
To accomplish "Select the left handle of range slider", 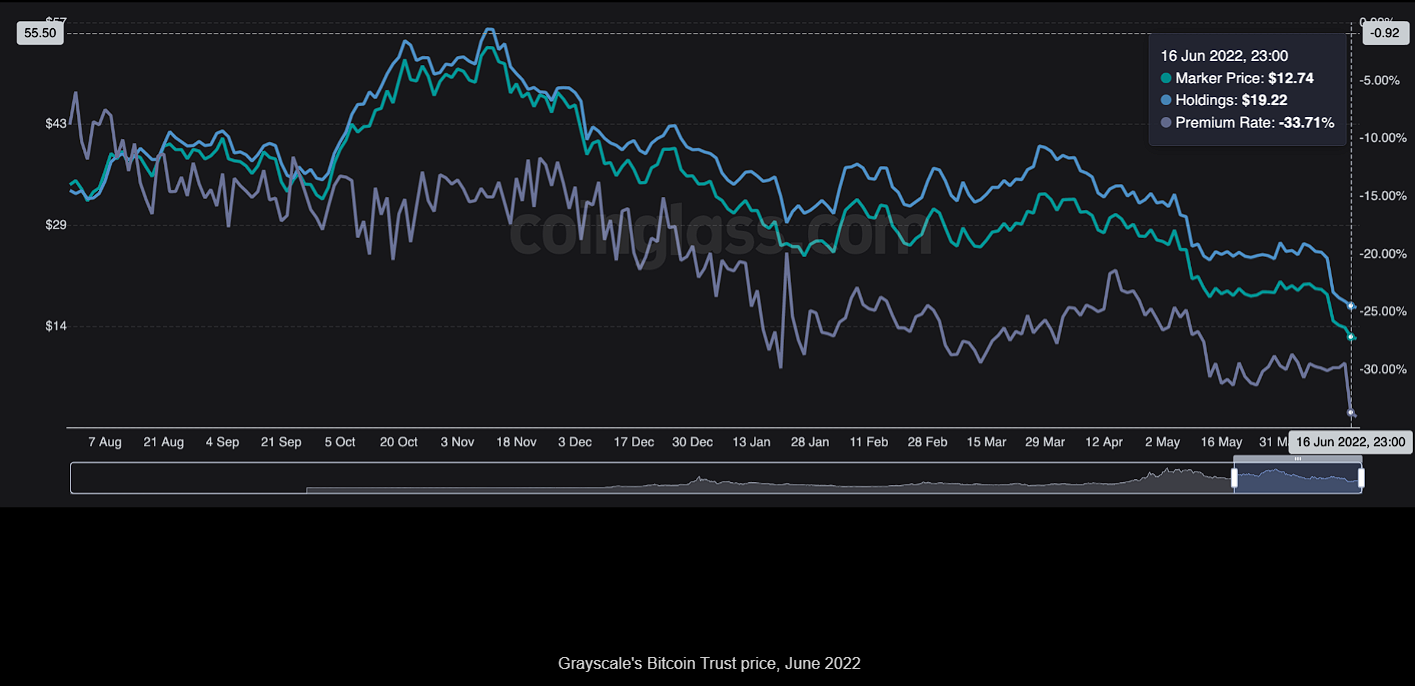I will click(x=1234, y=479).
